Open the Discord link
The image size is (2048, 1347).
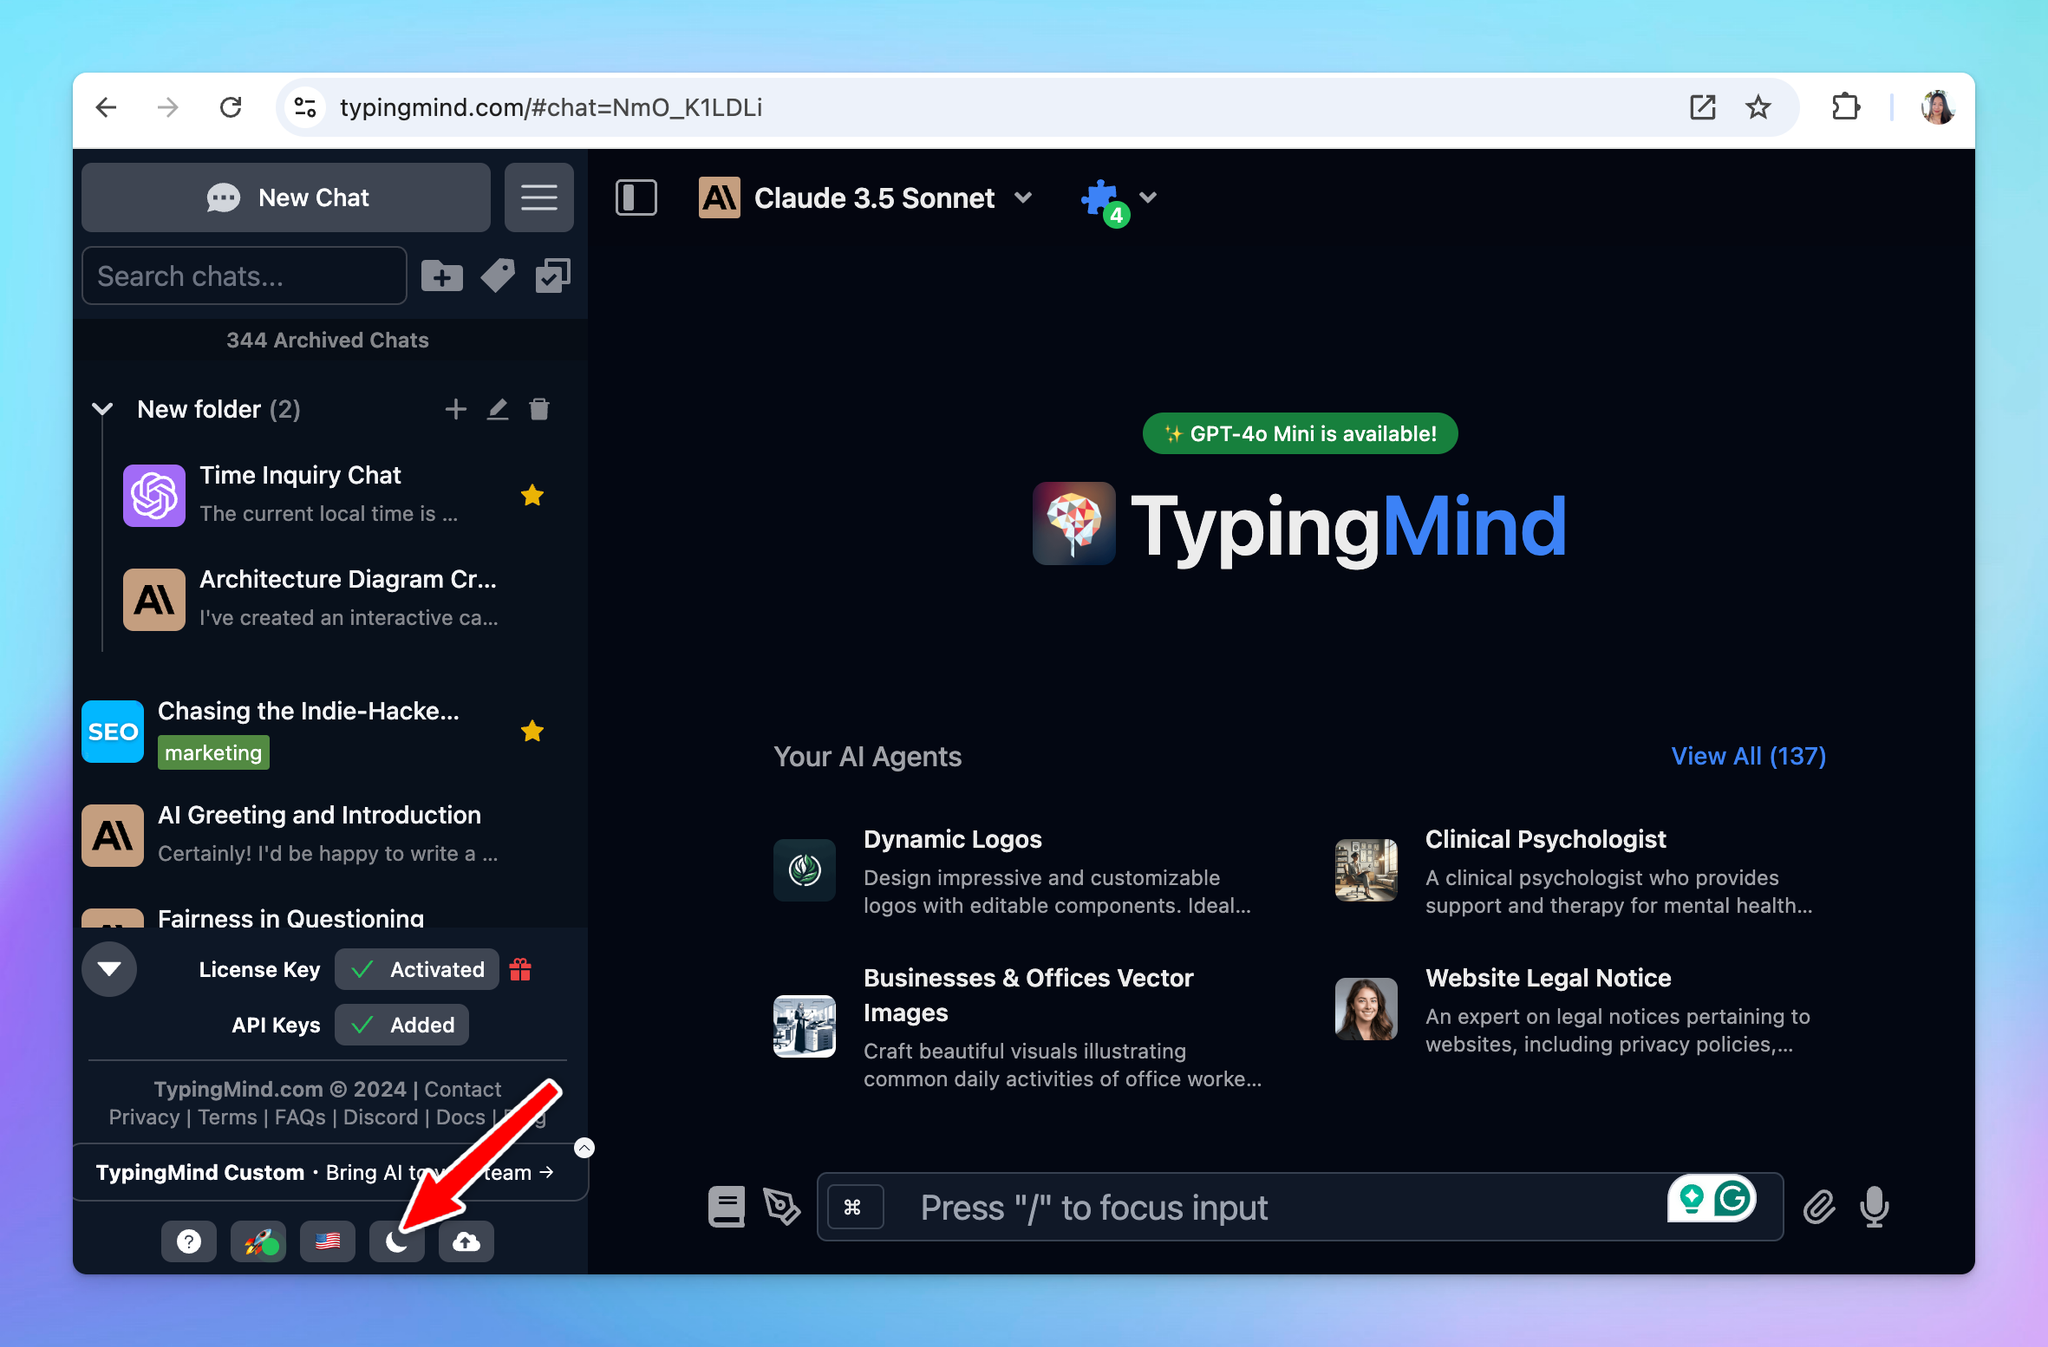pos(380,1117)
